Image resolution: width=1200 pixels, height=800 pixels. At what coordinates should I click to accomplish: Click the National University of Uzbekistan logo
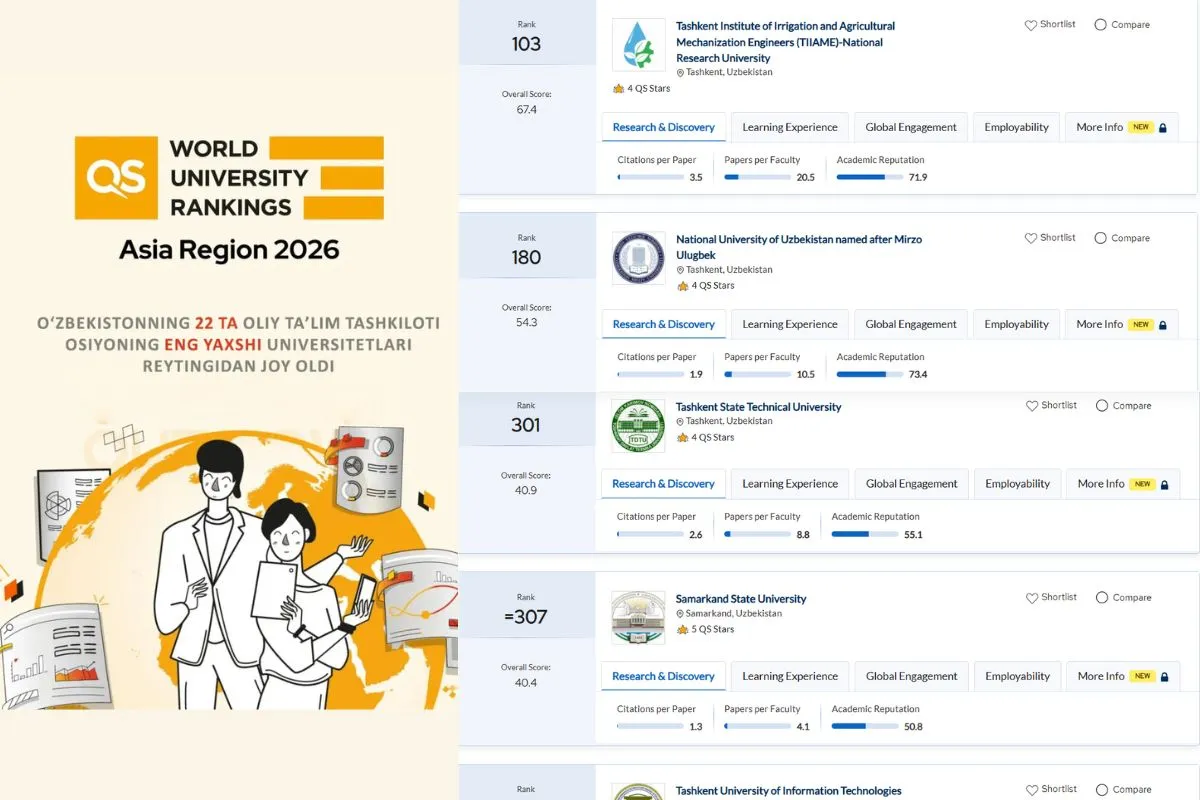pyautogui.click(x=638, y=258)
